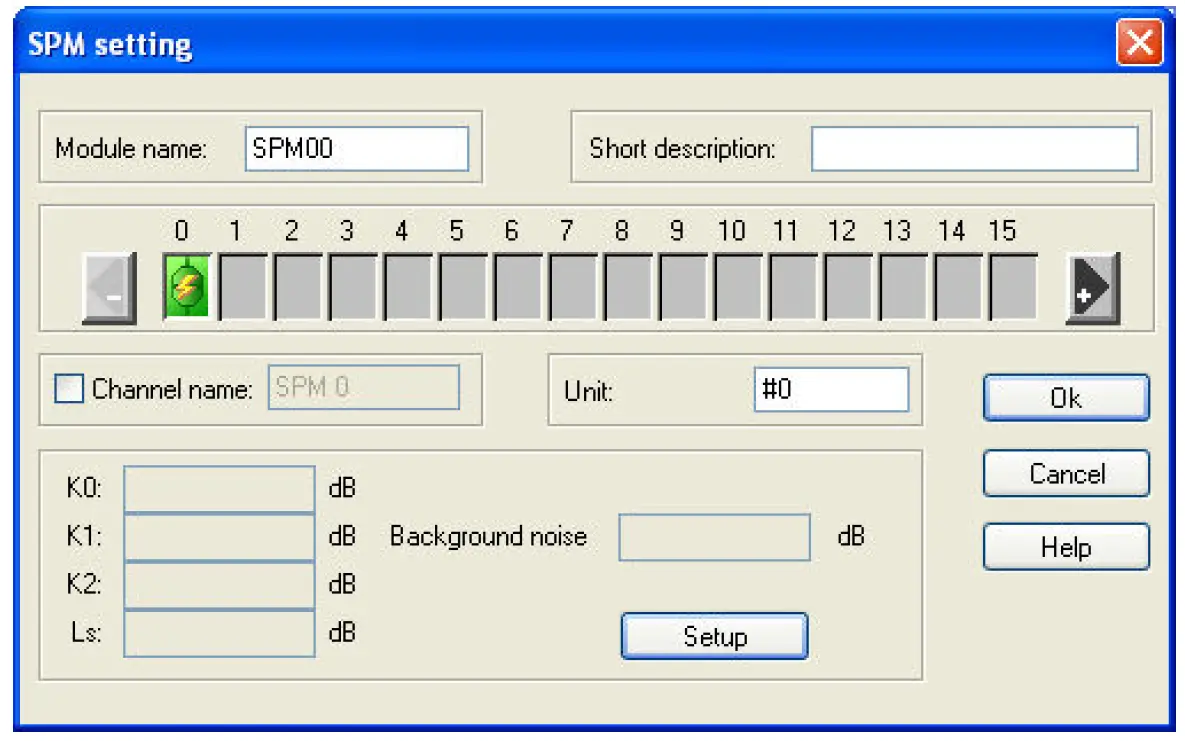Click the Unit field showing #0

[831, 389]
